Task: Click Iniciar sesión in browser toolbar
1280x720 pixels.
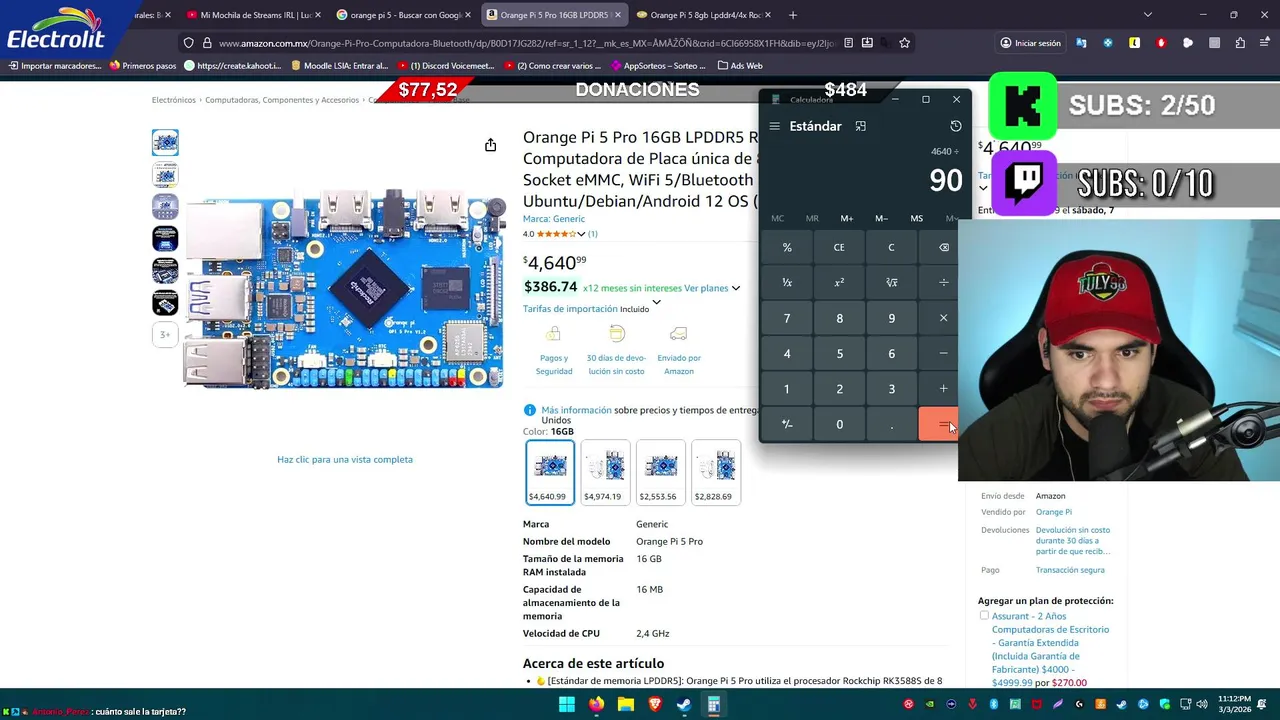Action: click(x=1030, y=43)
